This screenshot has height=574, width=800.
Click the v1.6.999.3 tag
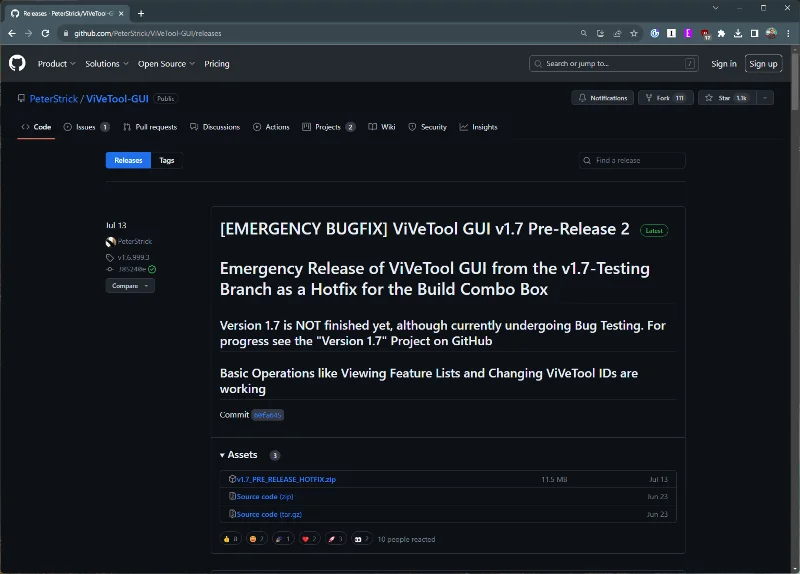coord(133,257)
